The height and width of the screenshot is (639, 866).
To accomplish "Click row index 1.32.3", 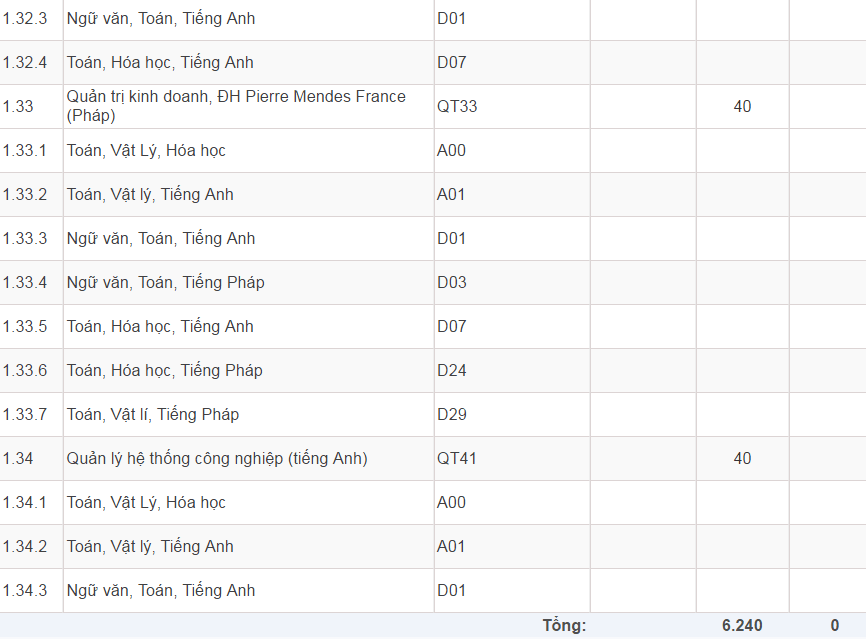I will (x=25, y=19).
